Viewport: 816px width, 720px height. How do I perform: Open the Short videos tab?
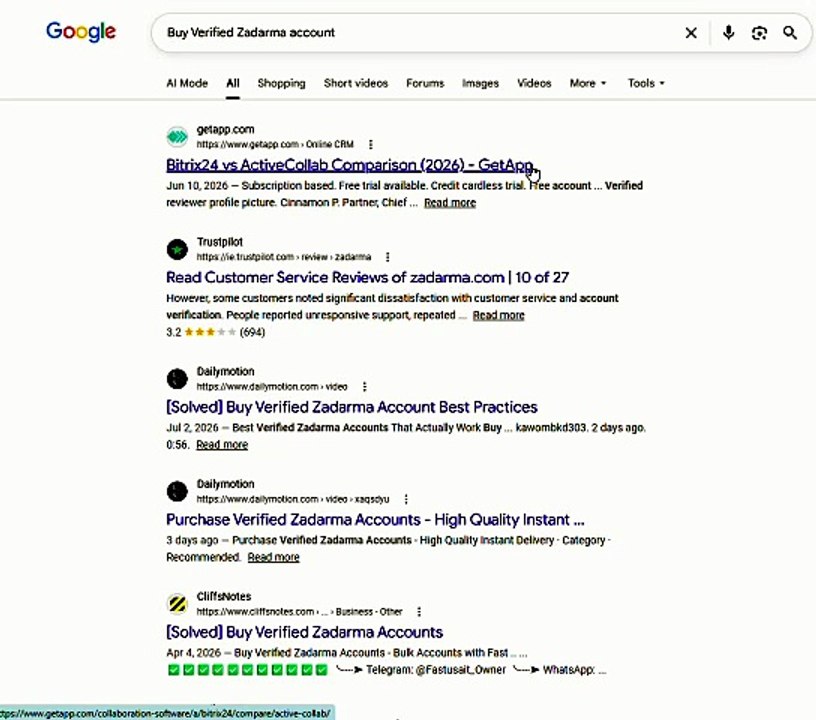point(355,83)
